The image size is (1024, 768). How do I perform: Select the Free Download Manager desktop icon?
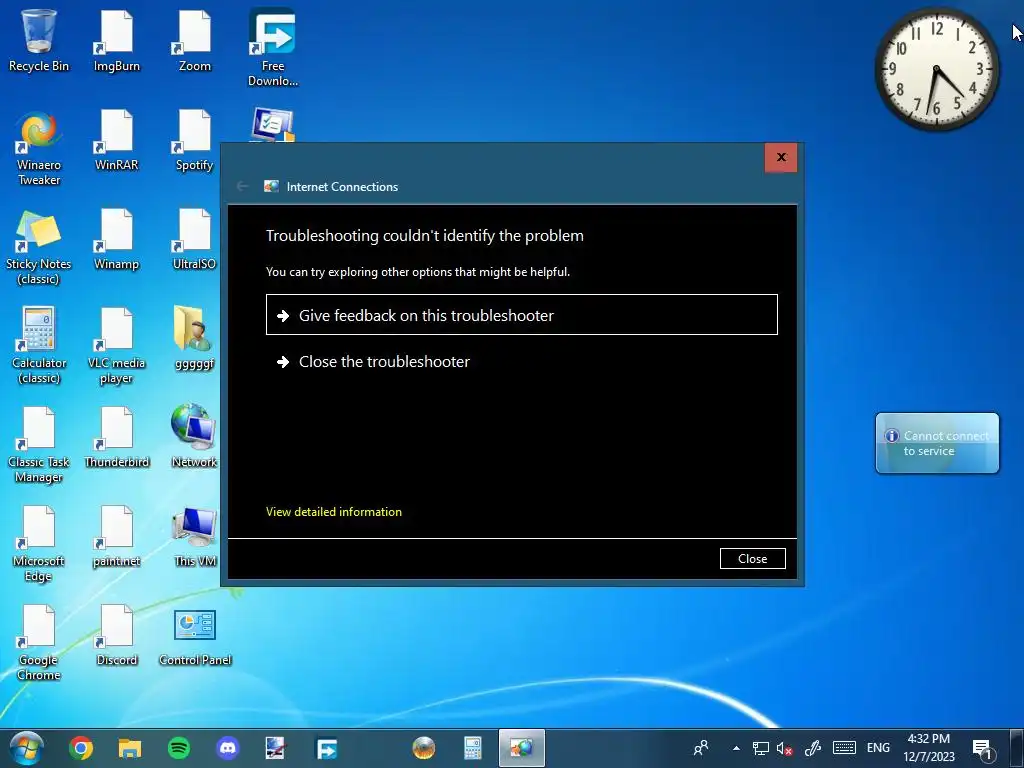tap(273, 47)
